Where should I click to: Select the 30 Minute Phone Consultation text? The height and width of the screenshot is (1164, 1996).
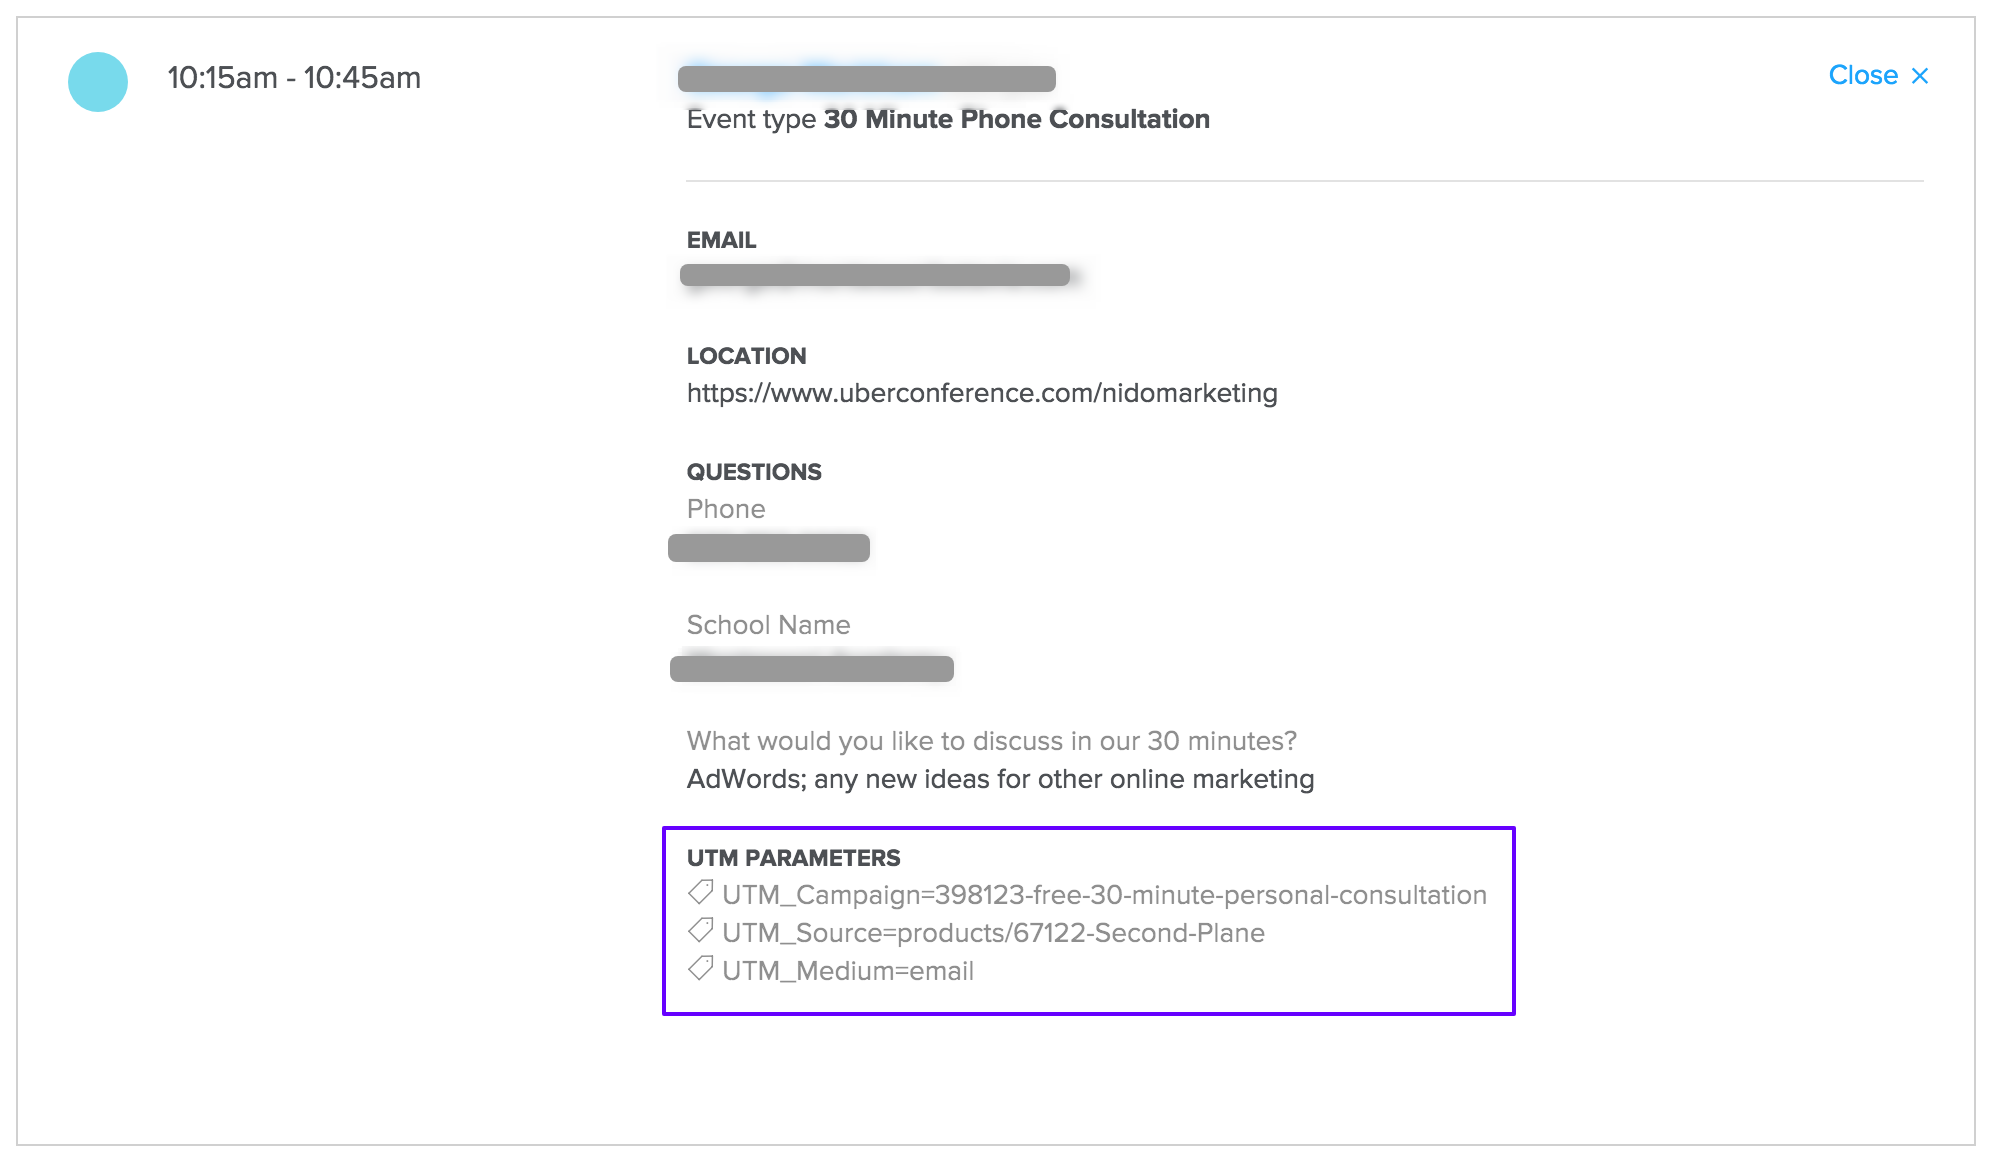tap(1016, 119)
